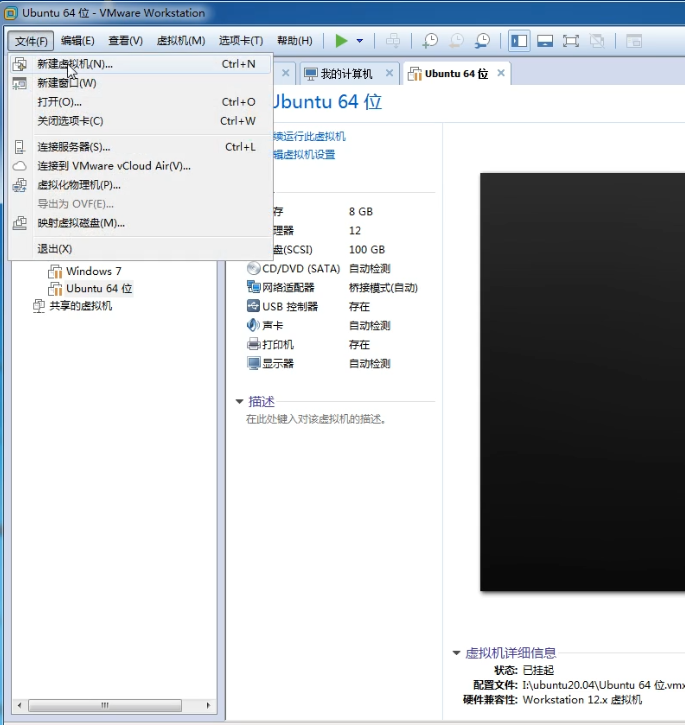Choose 退出(X) from the File menu
The width and height of the screenshot is (685, 725).
140,249
